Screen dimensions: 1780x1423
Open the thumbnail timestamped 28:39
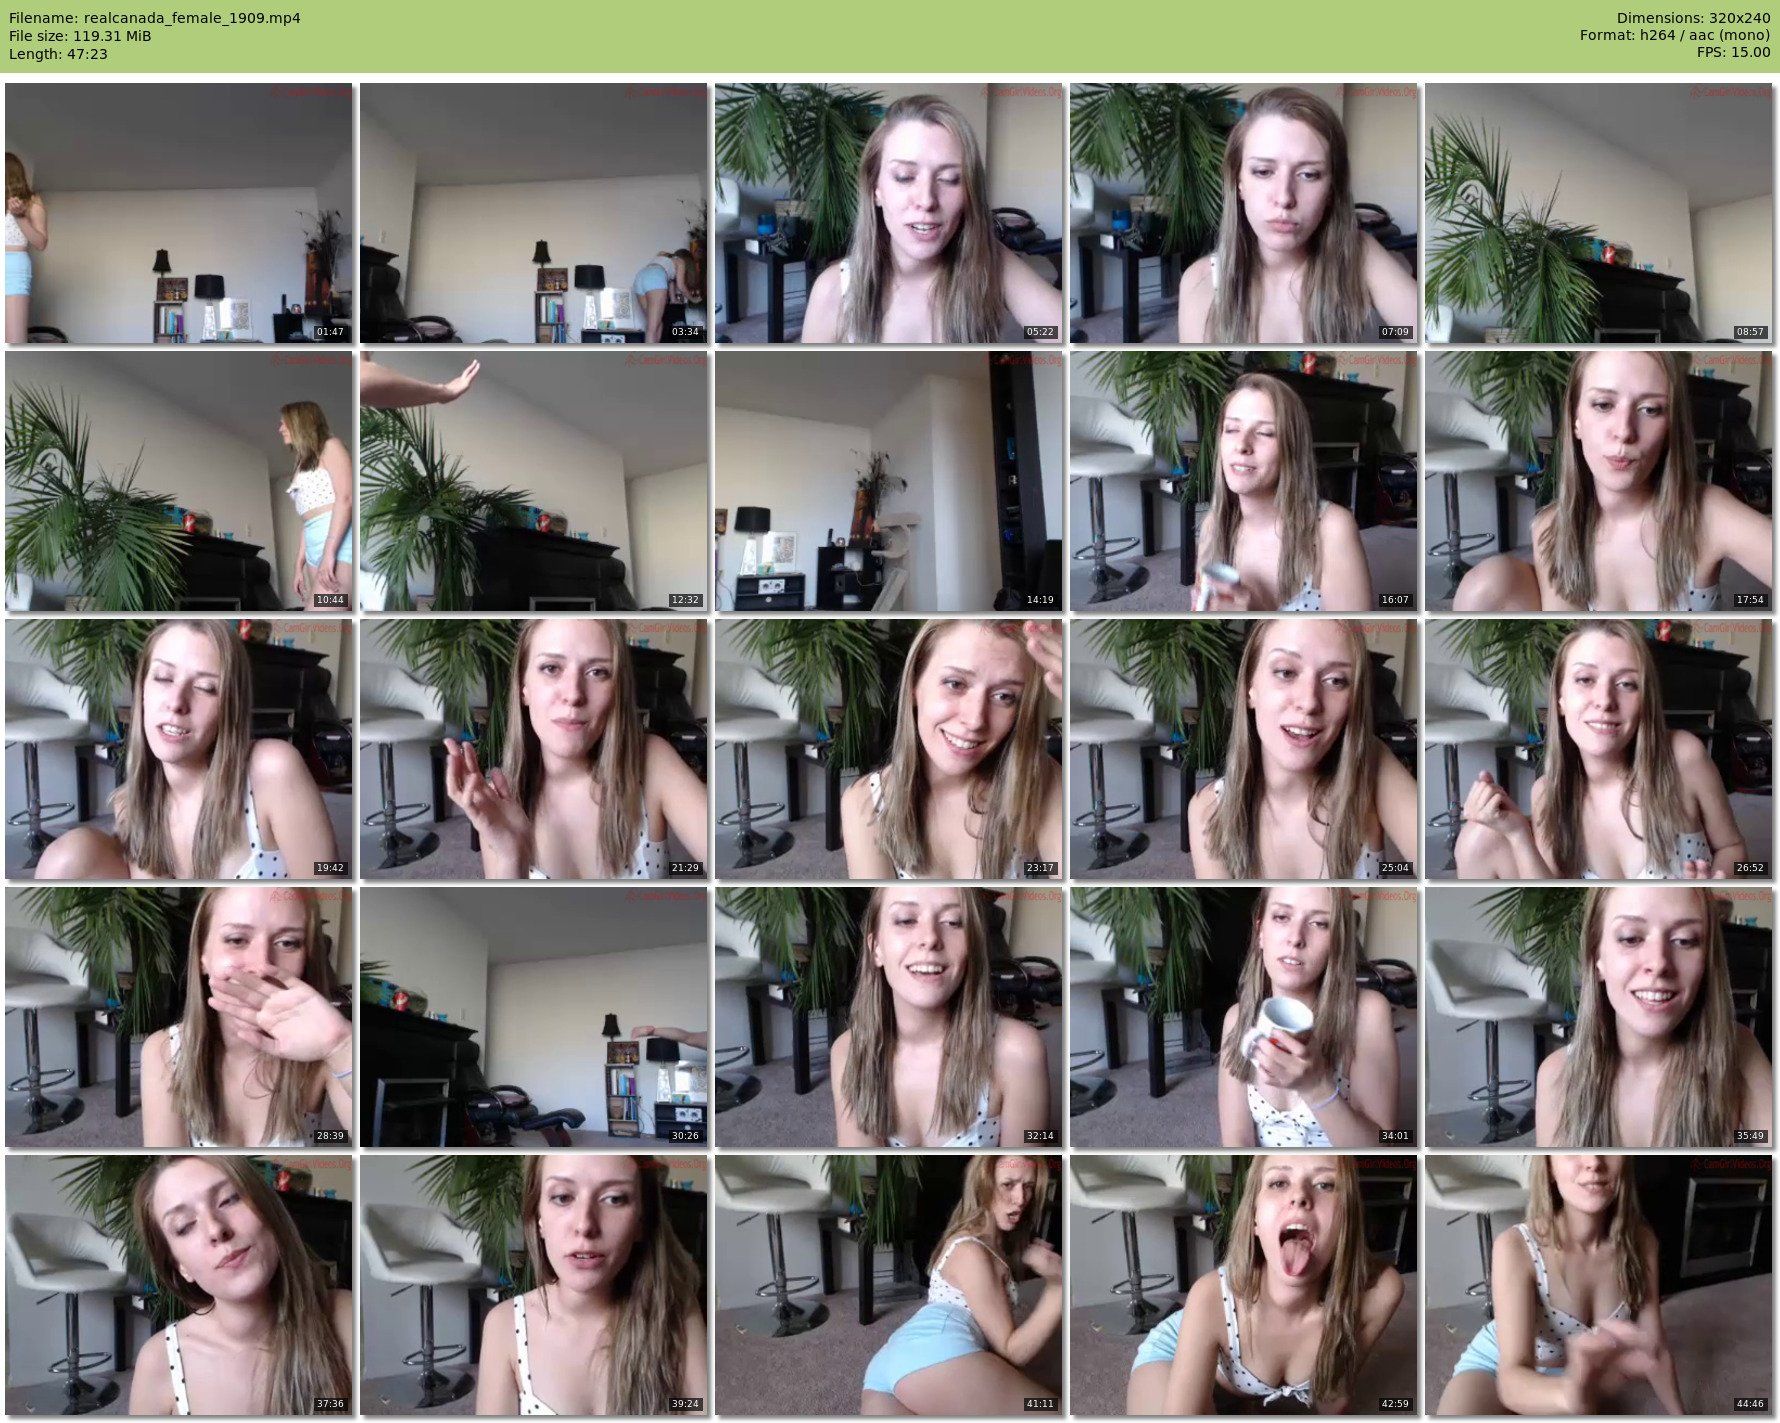point(178,1017)
